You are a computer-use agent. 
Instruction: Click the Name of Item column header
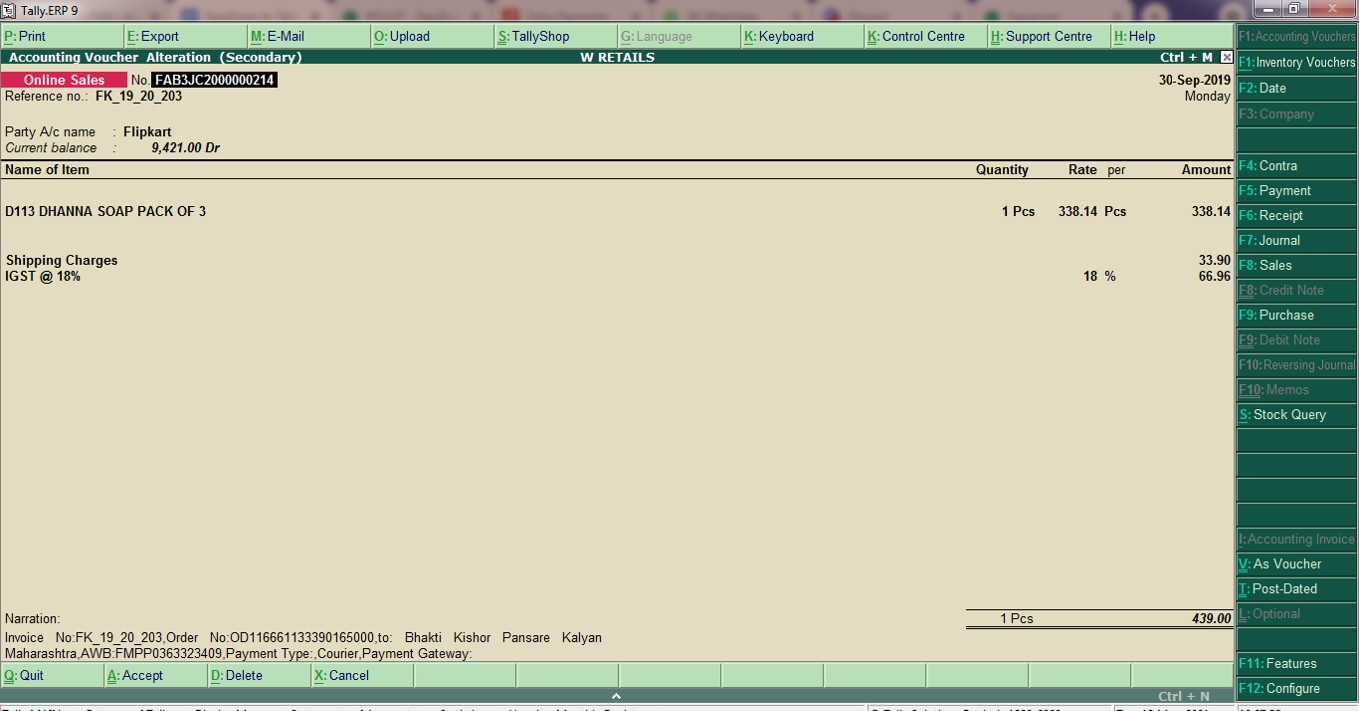[x=47, y=170]
